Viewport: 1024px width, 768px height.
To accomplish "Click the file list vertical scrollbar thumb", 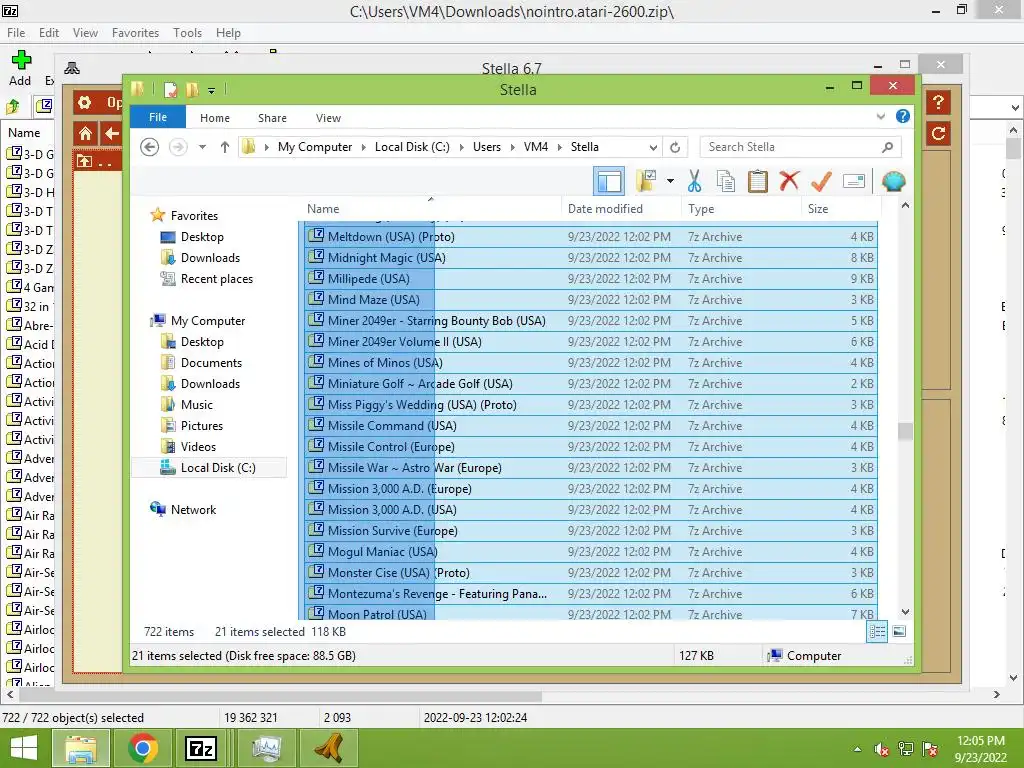I will point(905,431).
